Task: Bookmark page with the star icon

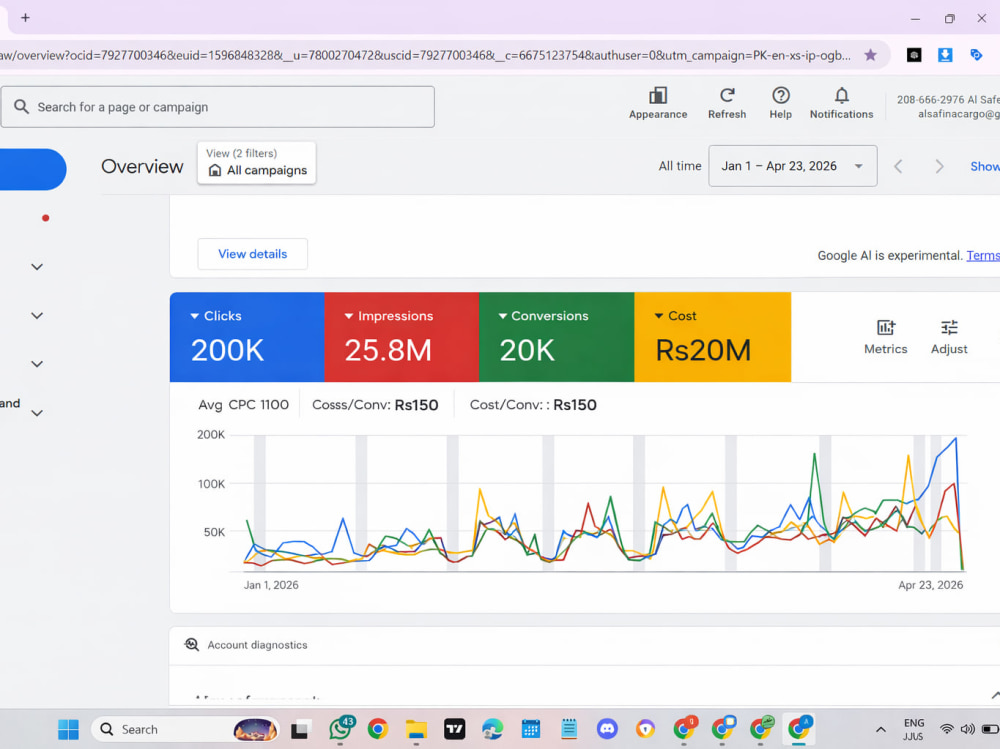Action: (x=870, y=55)
